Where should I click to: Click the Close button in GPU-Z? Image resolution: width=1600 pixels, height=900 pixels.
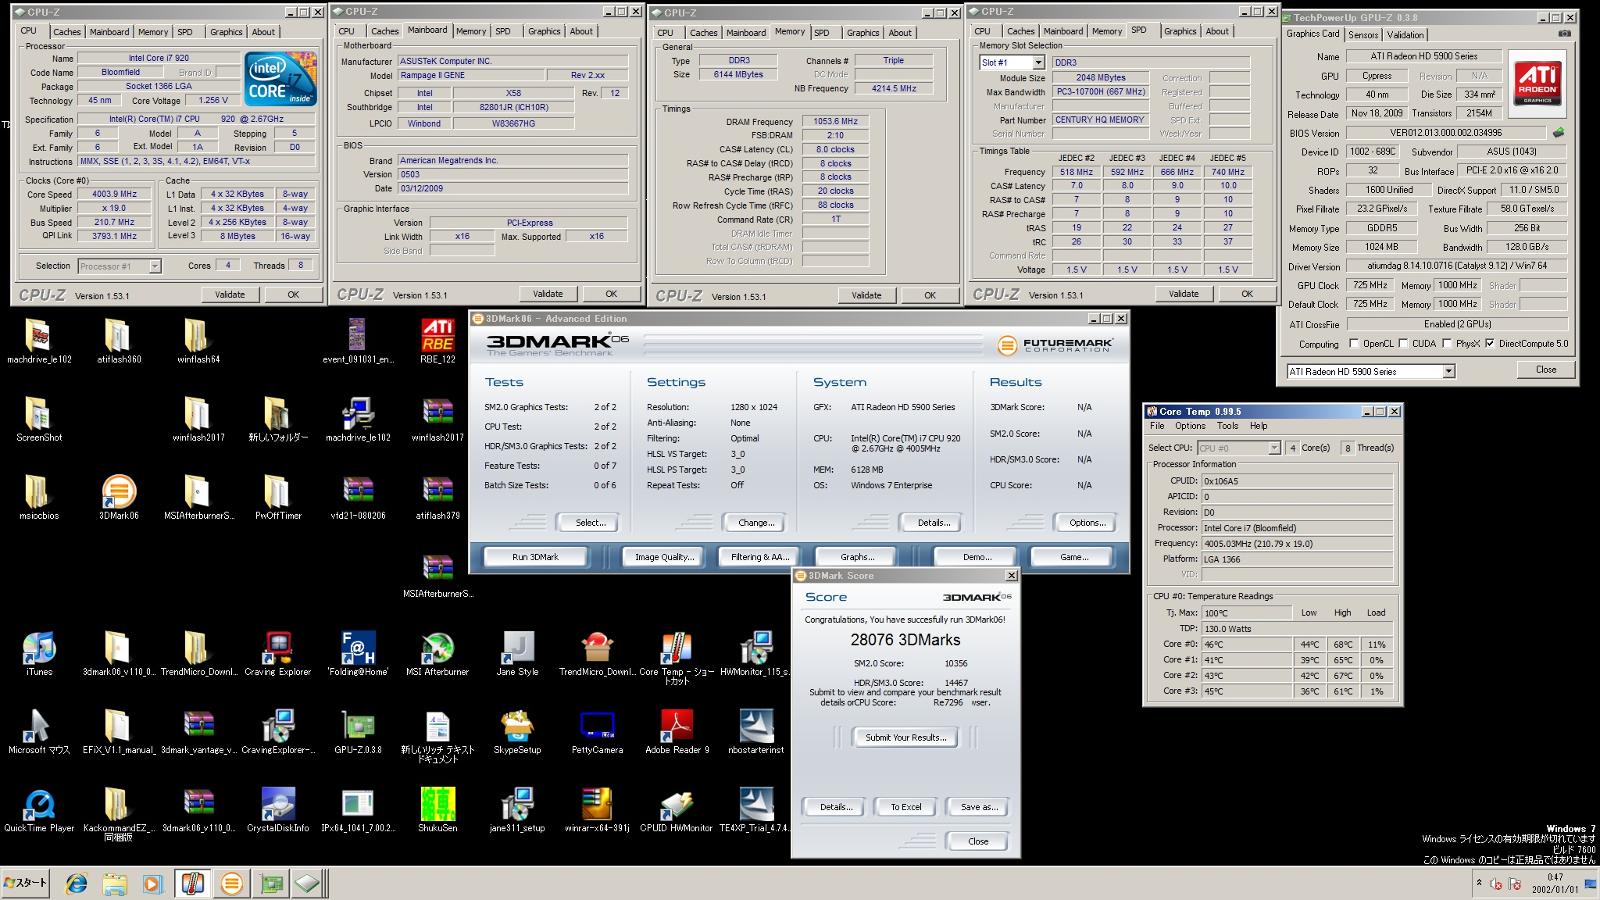pos(1546,370)
